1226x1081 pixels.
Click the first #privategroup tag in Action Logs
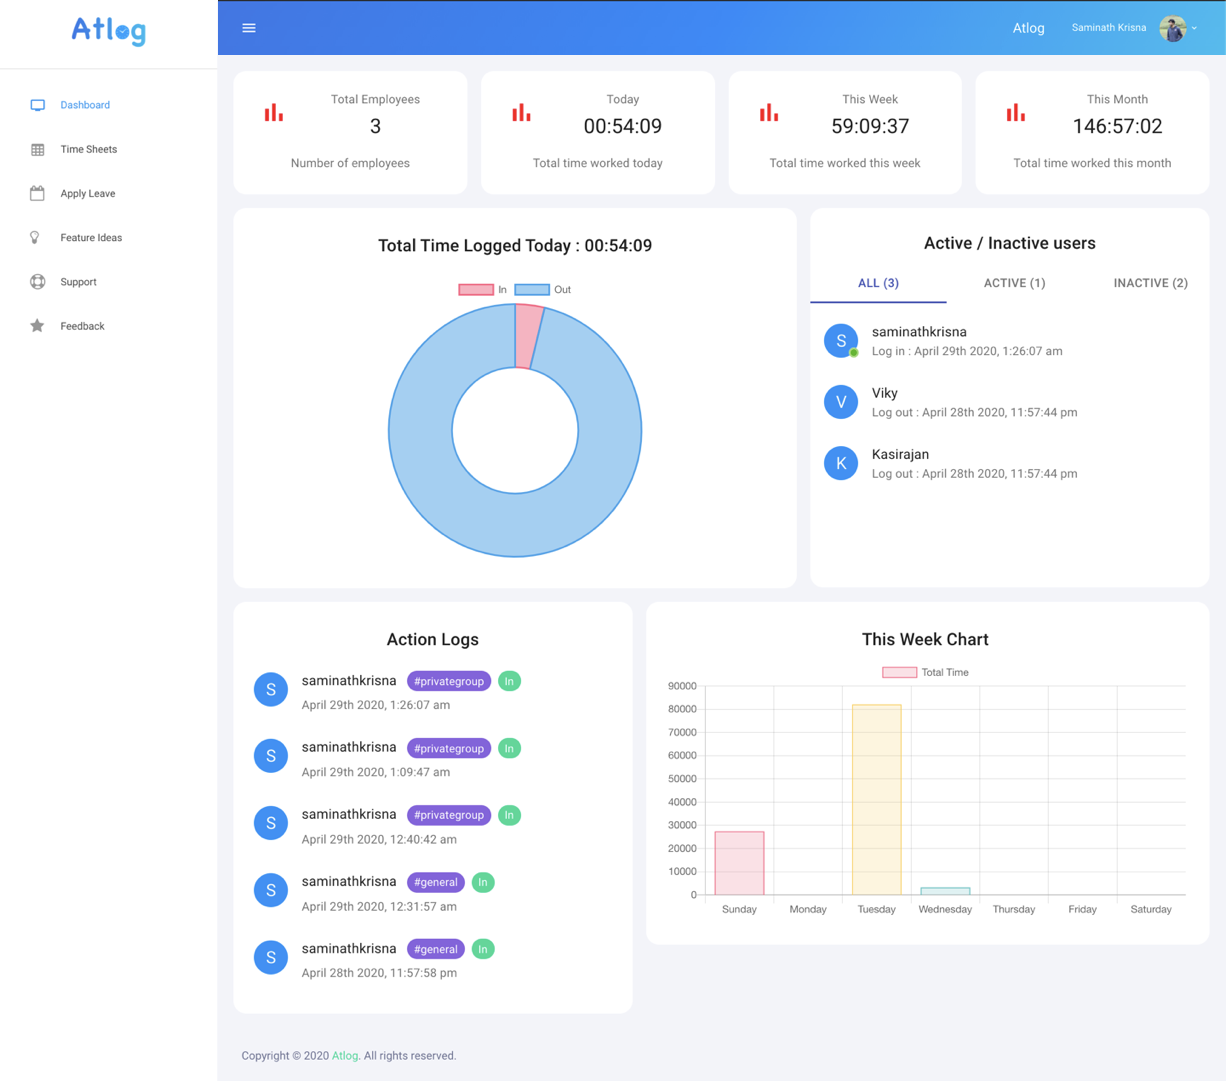(x=449, y=681)
